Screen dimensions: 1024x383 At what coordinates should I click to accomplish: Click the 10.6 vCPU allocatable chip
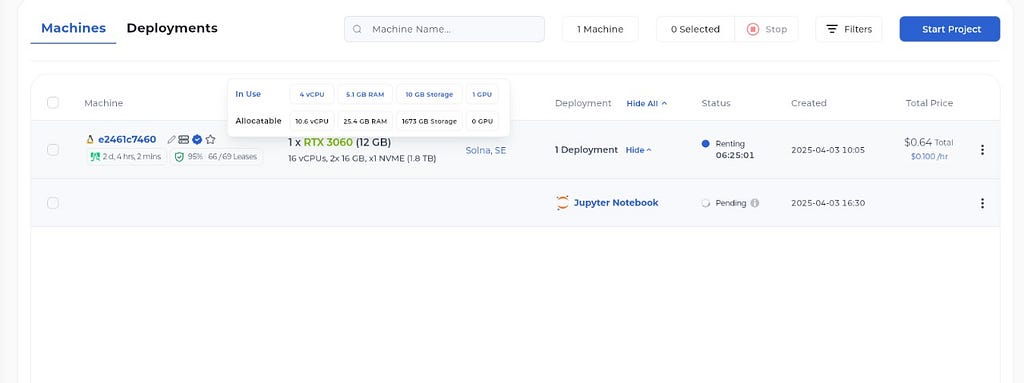(x=312, y=121)
